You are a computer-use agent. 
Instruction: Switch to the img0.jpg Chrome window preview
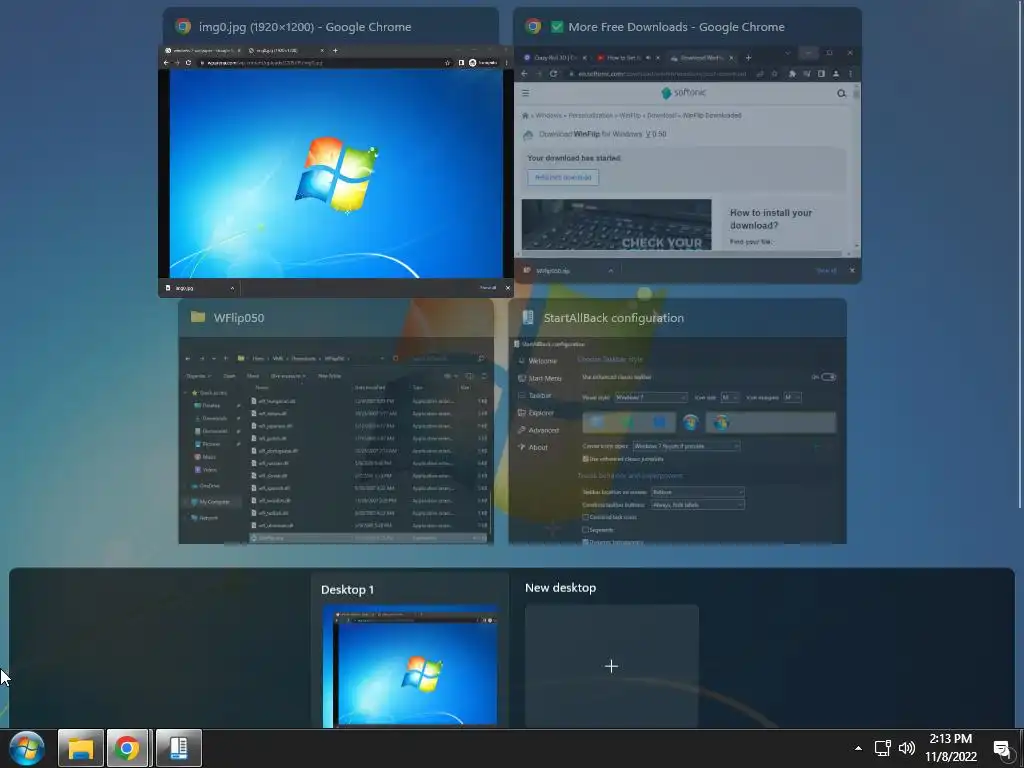[x=336, y=171]
